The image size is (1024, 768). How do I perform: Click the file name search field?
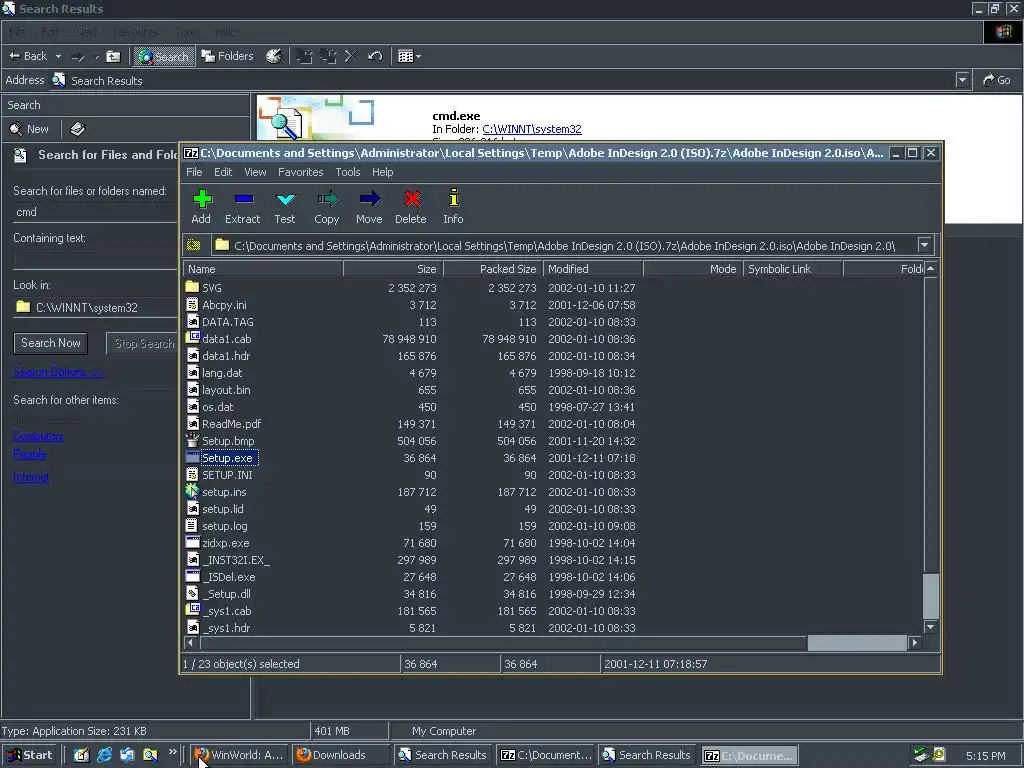tap(95, 212)
